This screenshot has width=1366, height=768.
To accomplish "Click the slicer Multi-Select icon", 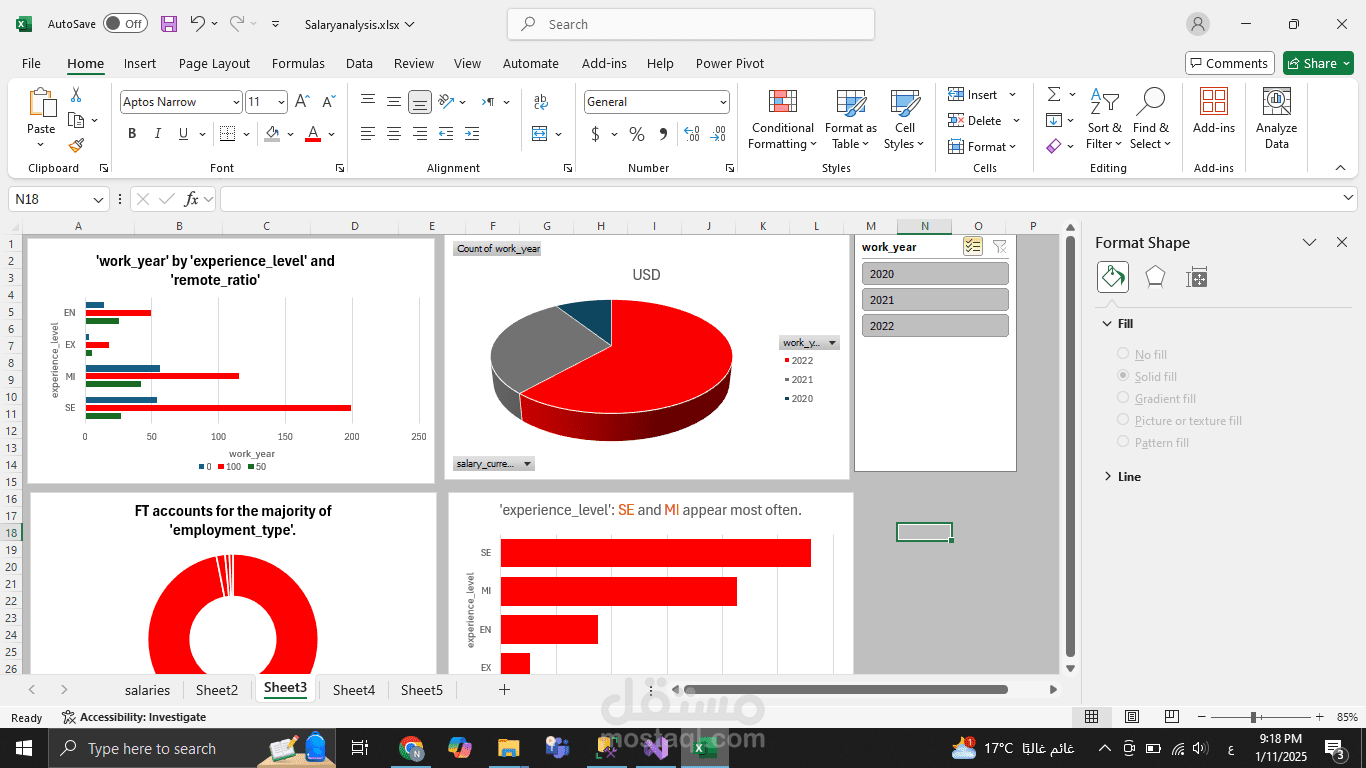I will [x=972, y=247].
